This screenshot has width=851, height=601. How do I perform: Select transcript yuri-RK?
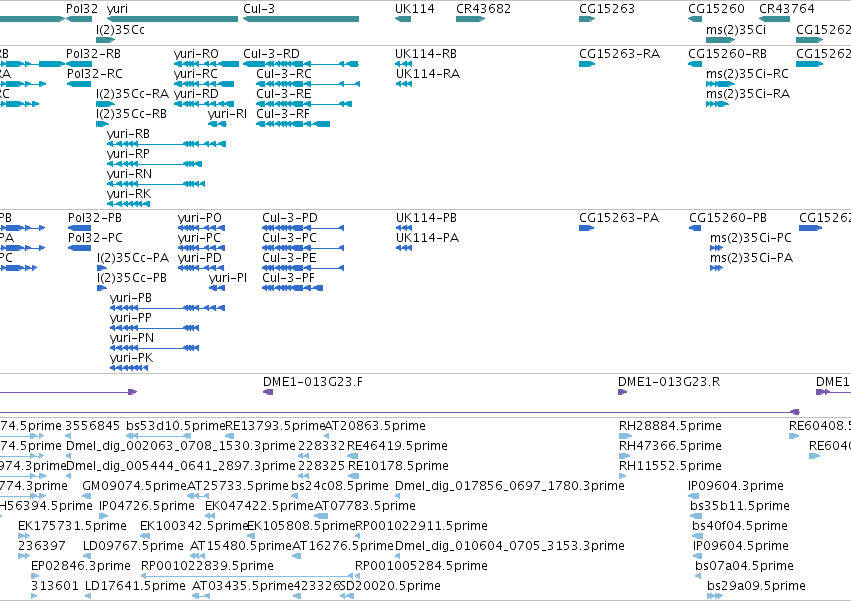coord(129,194)
